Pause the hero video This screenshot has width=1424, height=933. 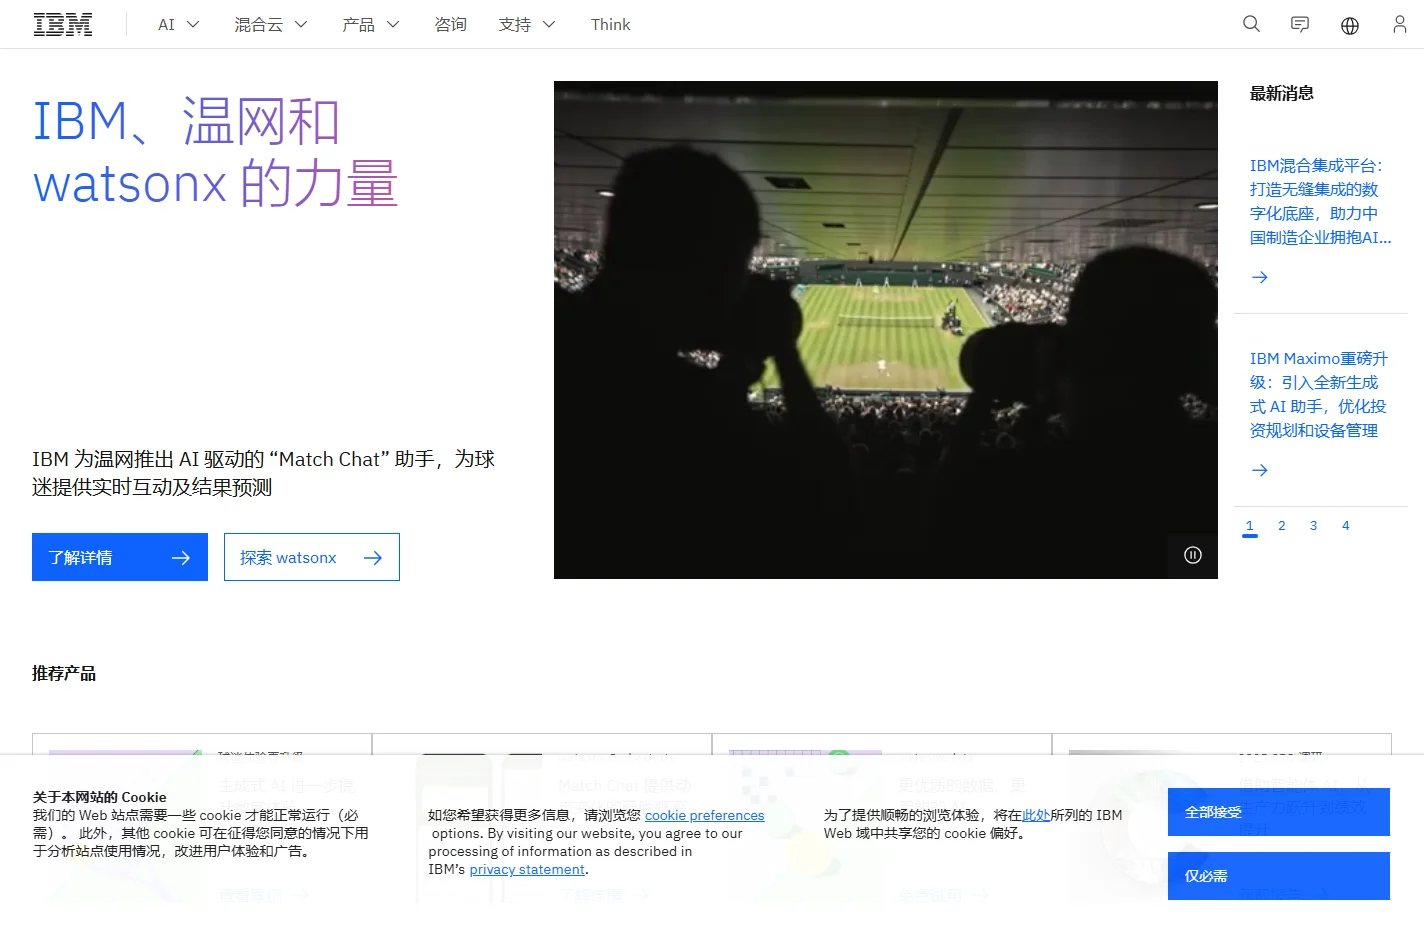[1193, 555]
